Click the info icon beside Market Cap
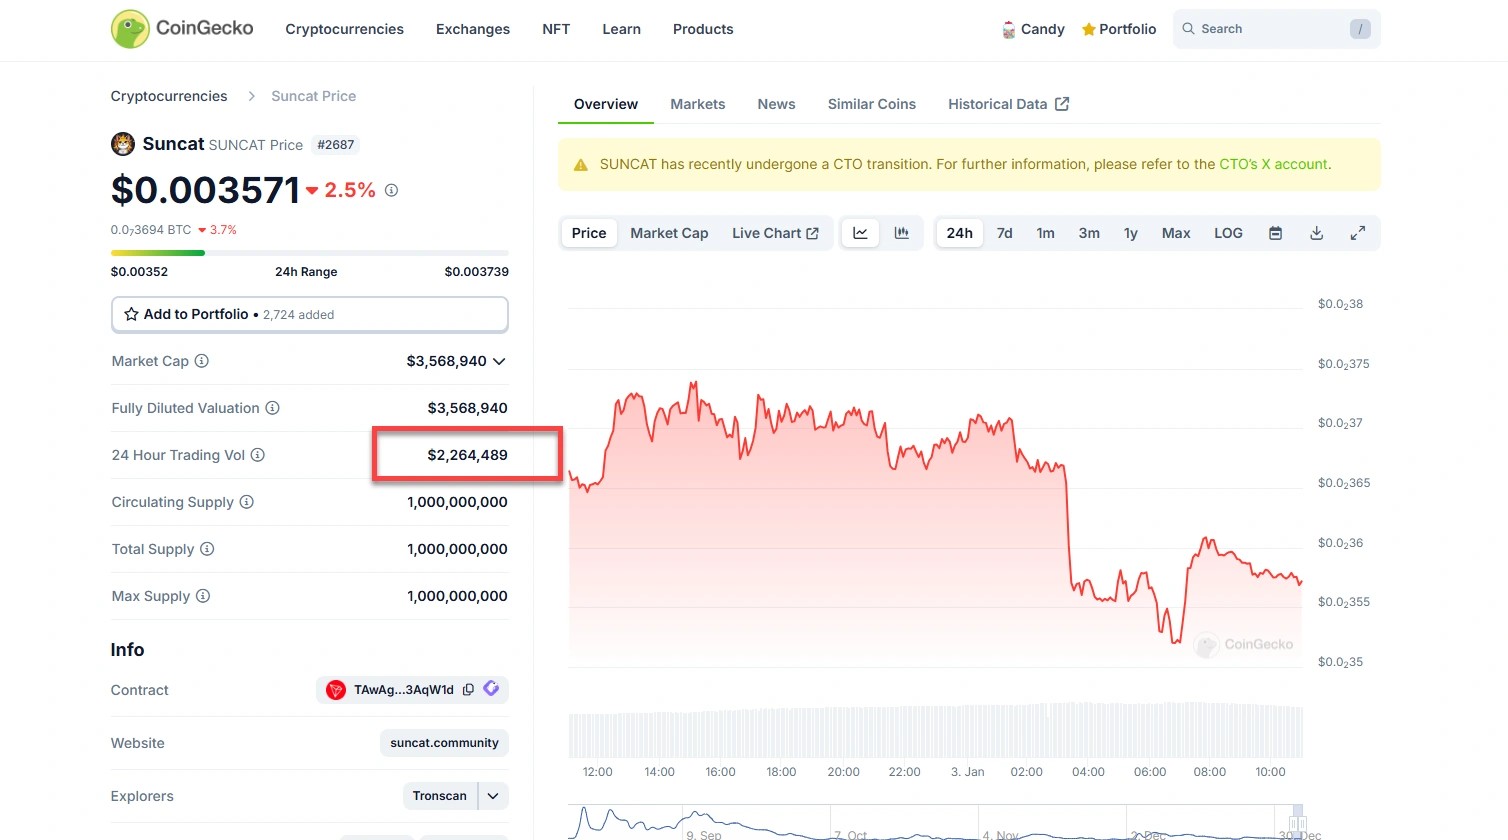The image size is (1508, 840). [202, 361]
